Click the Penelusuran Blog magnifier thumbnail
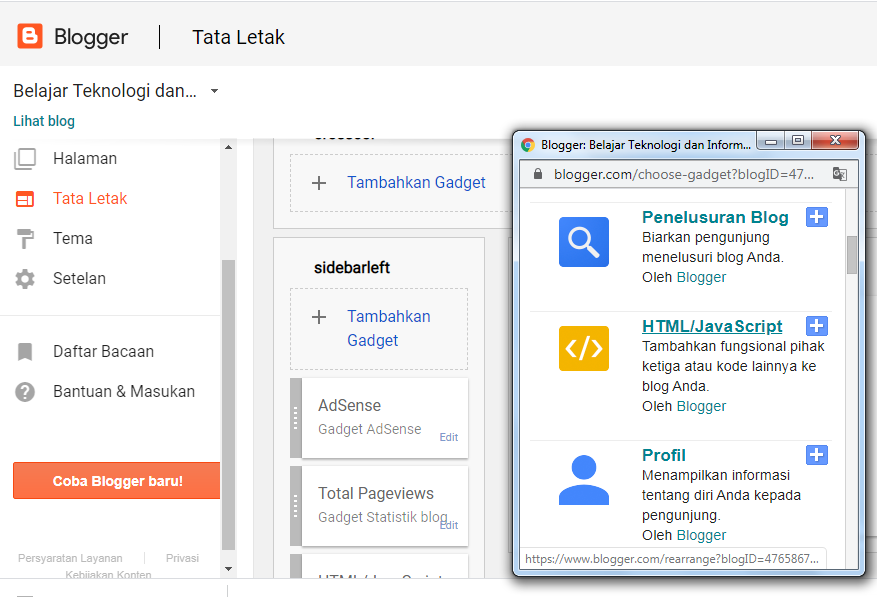The image size is (877, 597). (x=583, y=242)
